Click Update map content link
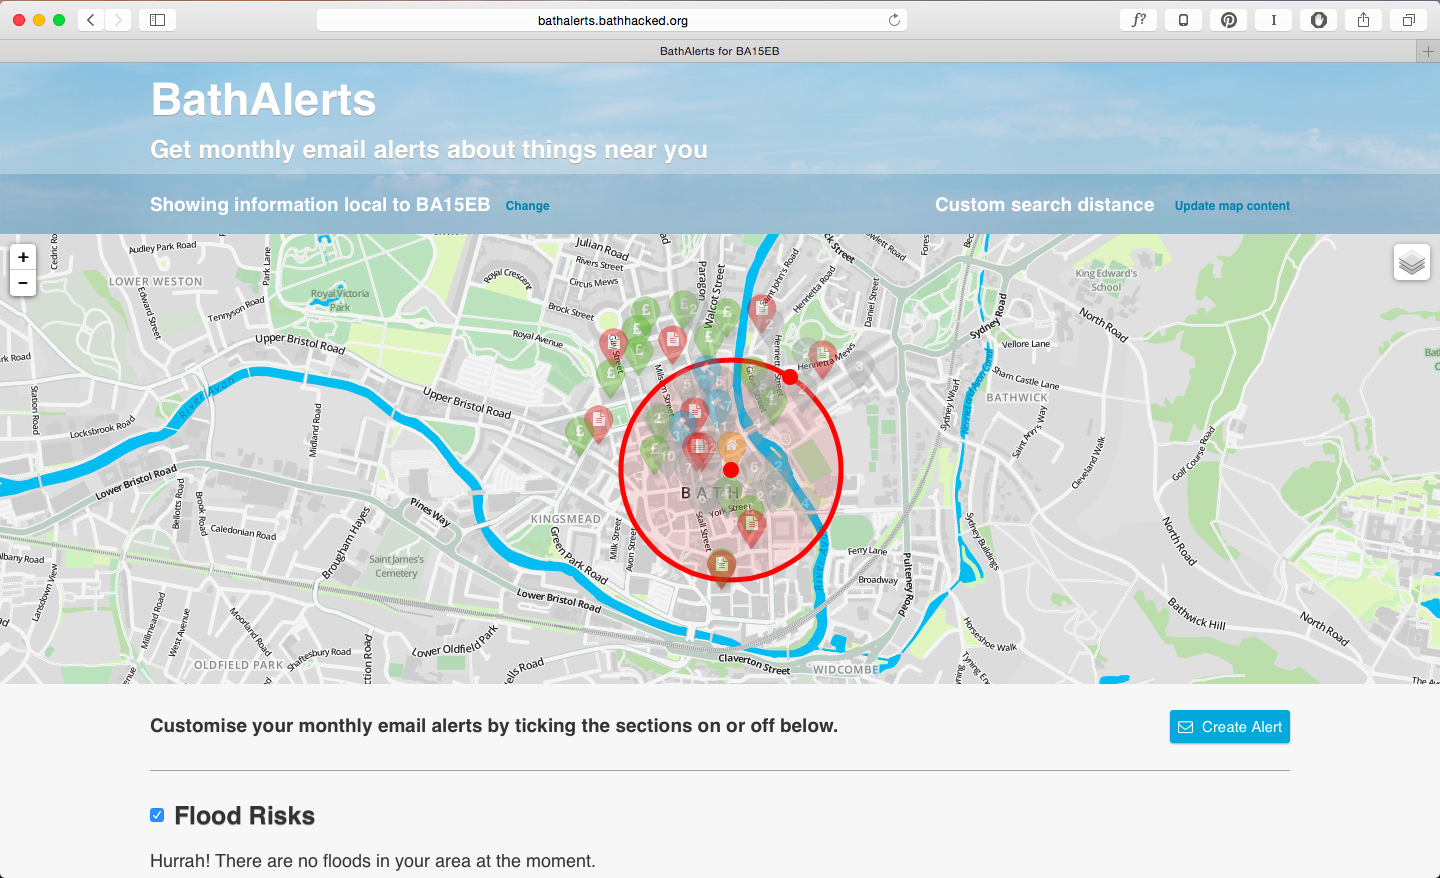This screenshot has height=878, width=1440. pos(1232,206)
